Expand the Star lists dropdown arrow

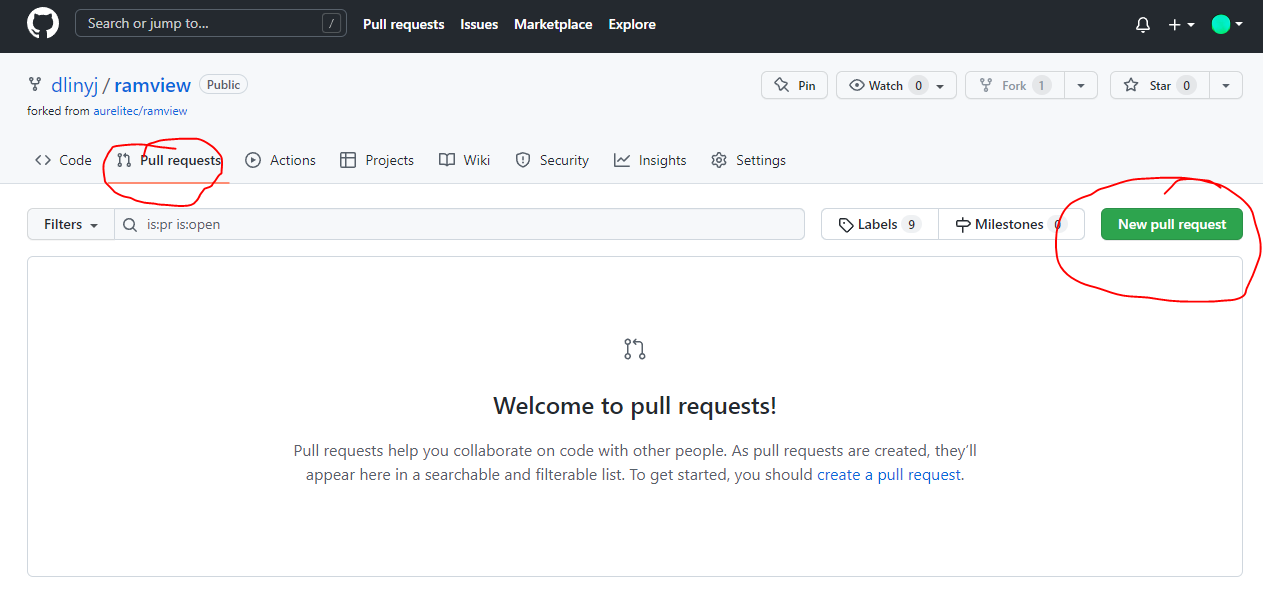(x=1226, y=85)
